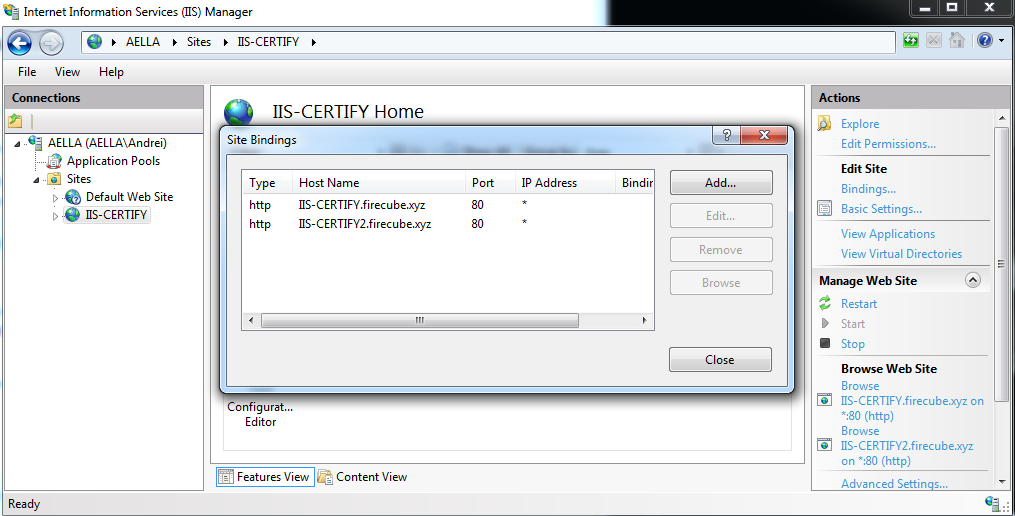Select the IIS-CERTIFY.firecube.xyz binding row
Screen dimensions: 1015x516
click(448, 205)
